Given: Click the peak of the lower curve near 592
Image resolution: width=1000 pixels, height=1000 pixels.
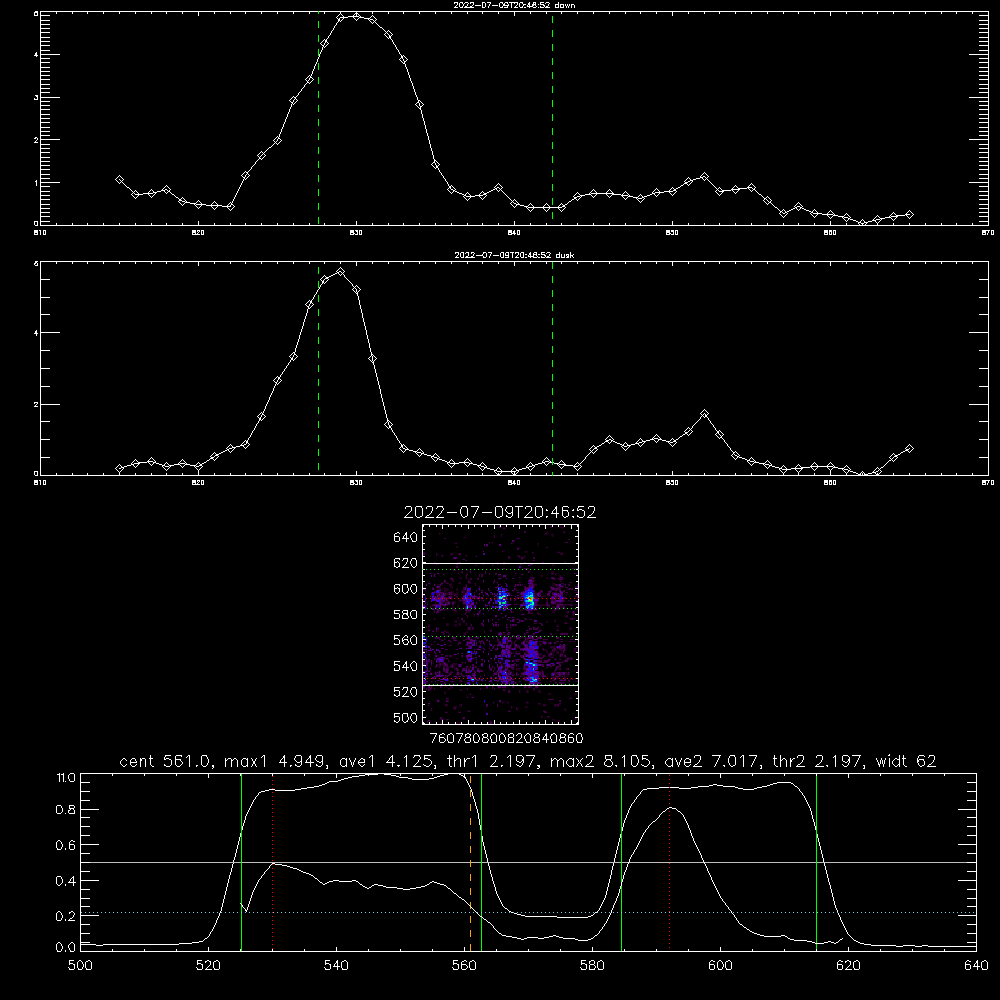Looking at the screenshot, I should coord(672,808).
